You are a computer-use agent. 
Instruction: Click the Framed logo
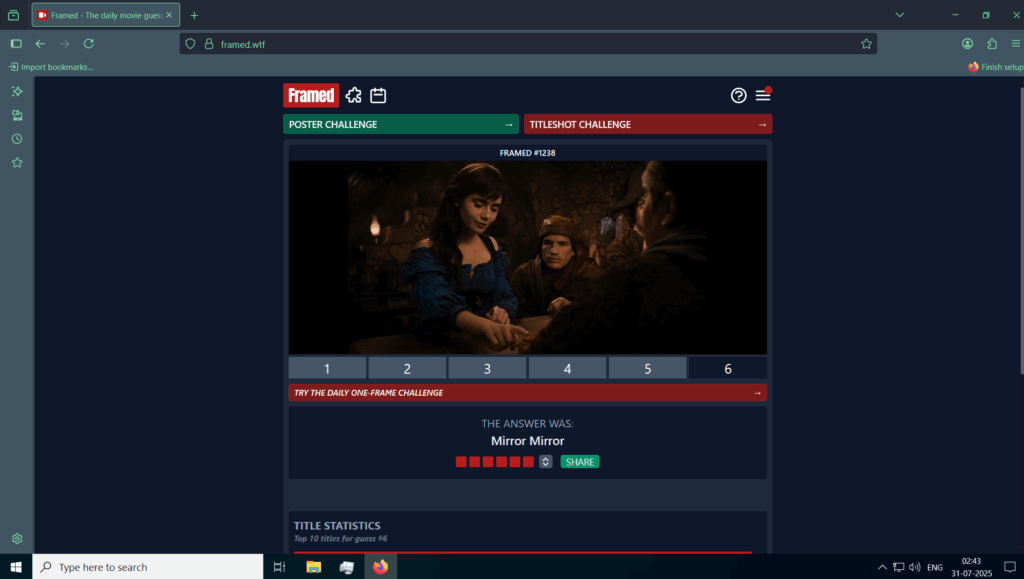(x=311, y=95)
